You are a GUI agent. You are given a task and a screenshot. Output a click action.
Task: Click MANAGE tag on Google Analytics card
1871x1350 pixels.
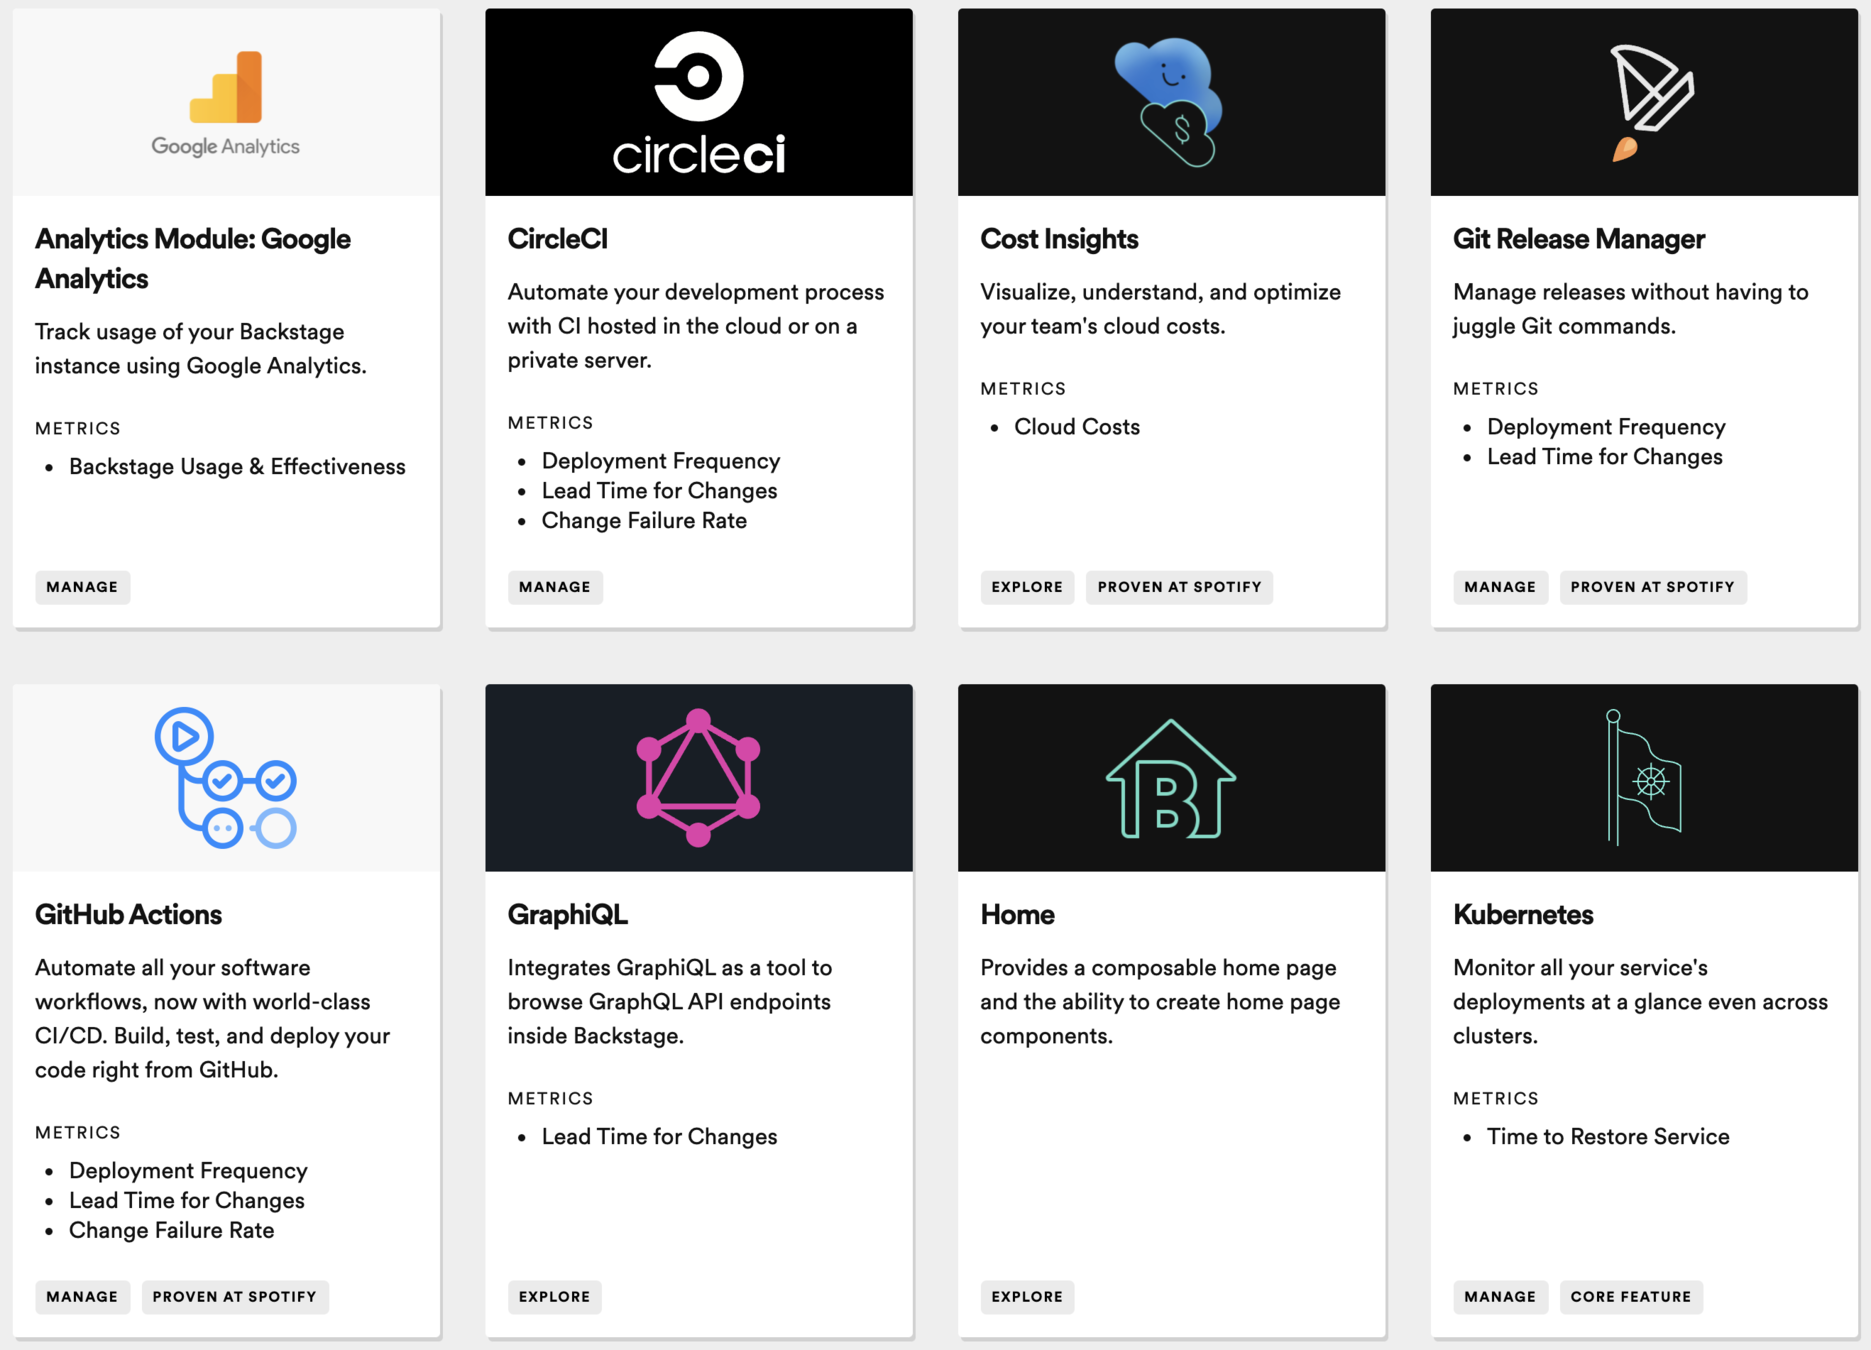click(82, 587)
